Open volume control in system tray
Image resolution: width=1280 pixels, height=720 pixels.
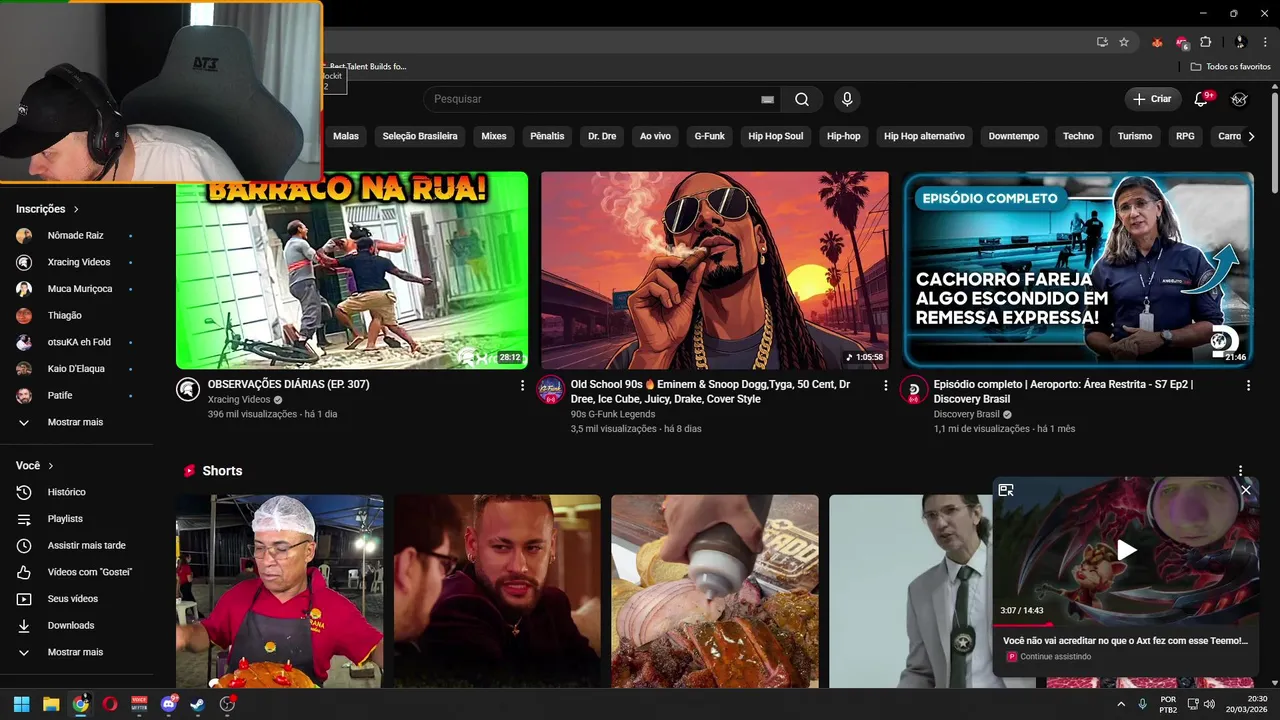coord(1210,704)
